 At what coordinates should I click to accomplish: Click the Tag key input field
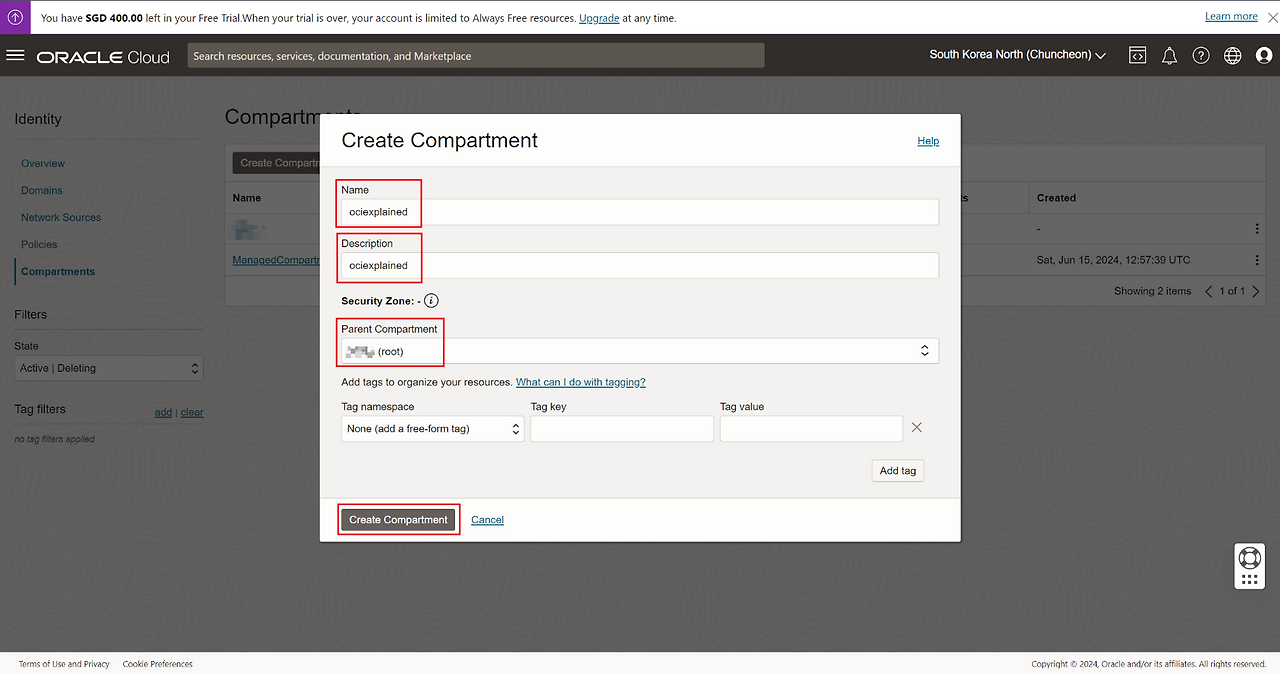pos(621,429)
